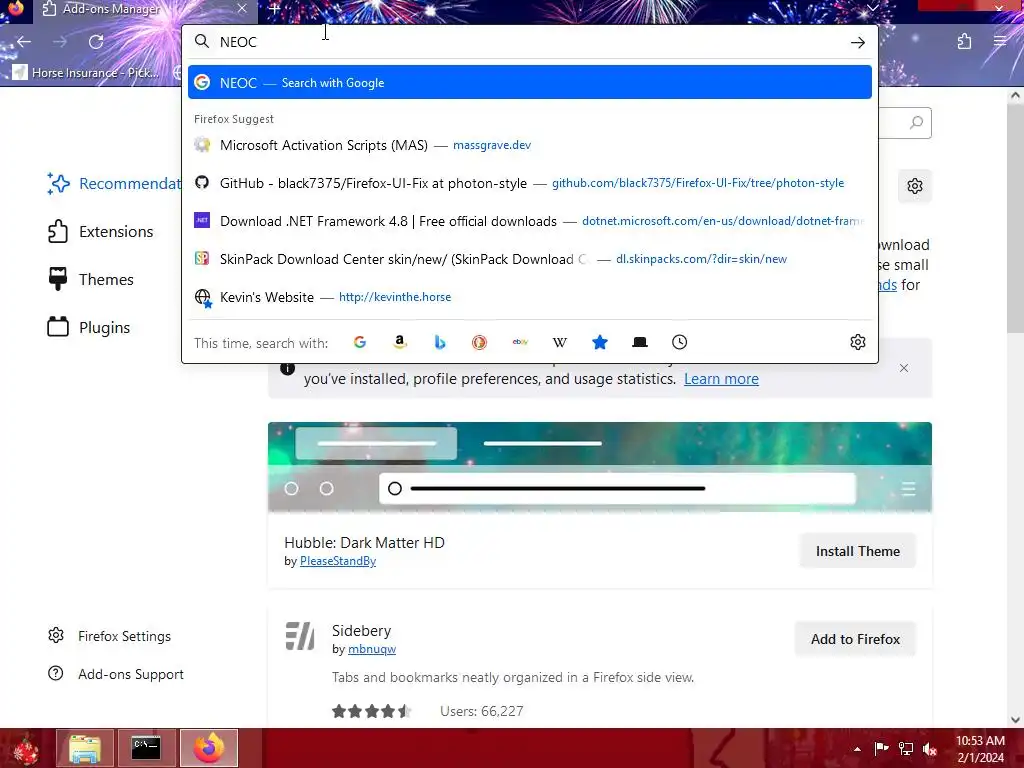
Task: Search with Amazon one-off engine icon
Action: [x=400, y=342]
